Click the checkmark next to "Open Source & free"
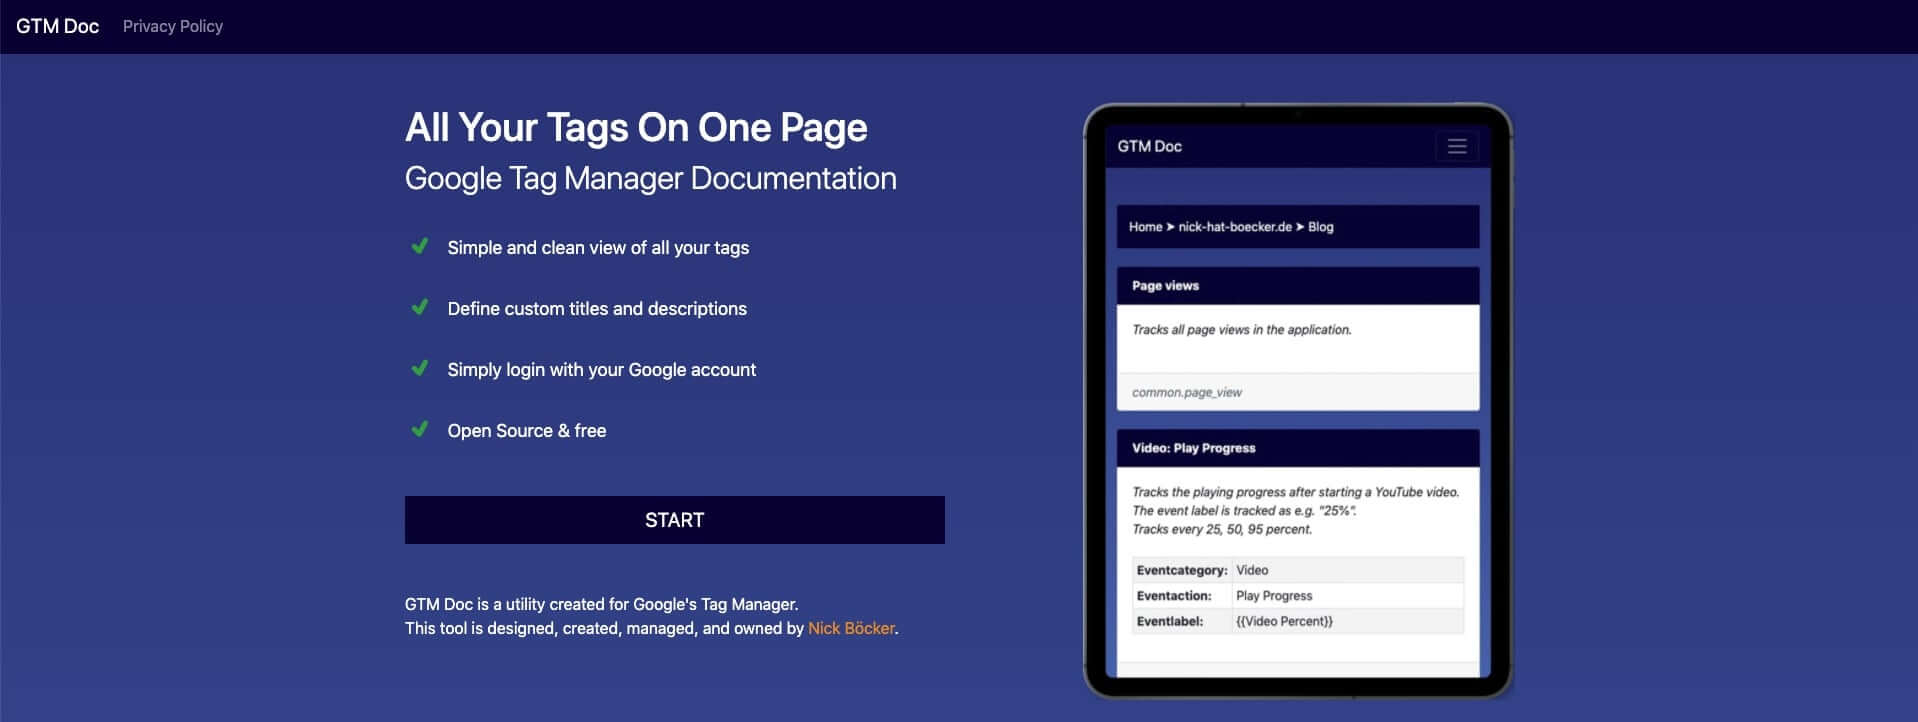The height and width of the screenshot is (722, 1918). 420,429
